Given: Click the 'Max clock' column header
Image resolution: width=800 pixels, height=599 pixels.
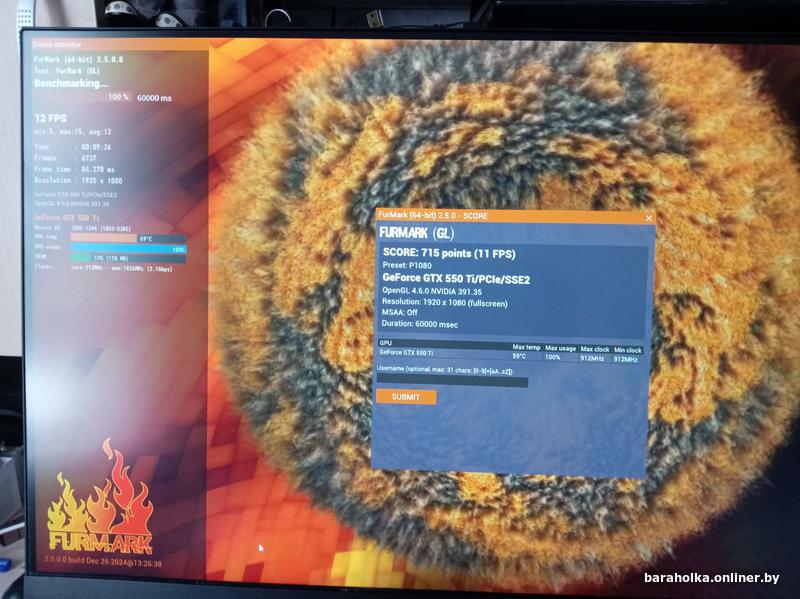Looking at the screenshot, I should [x=595, y=350].
